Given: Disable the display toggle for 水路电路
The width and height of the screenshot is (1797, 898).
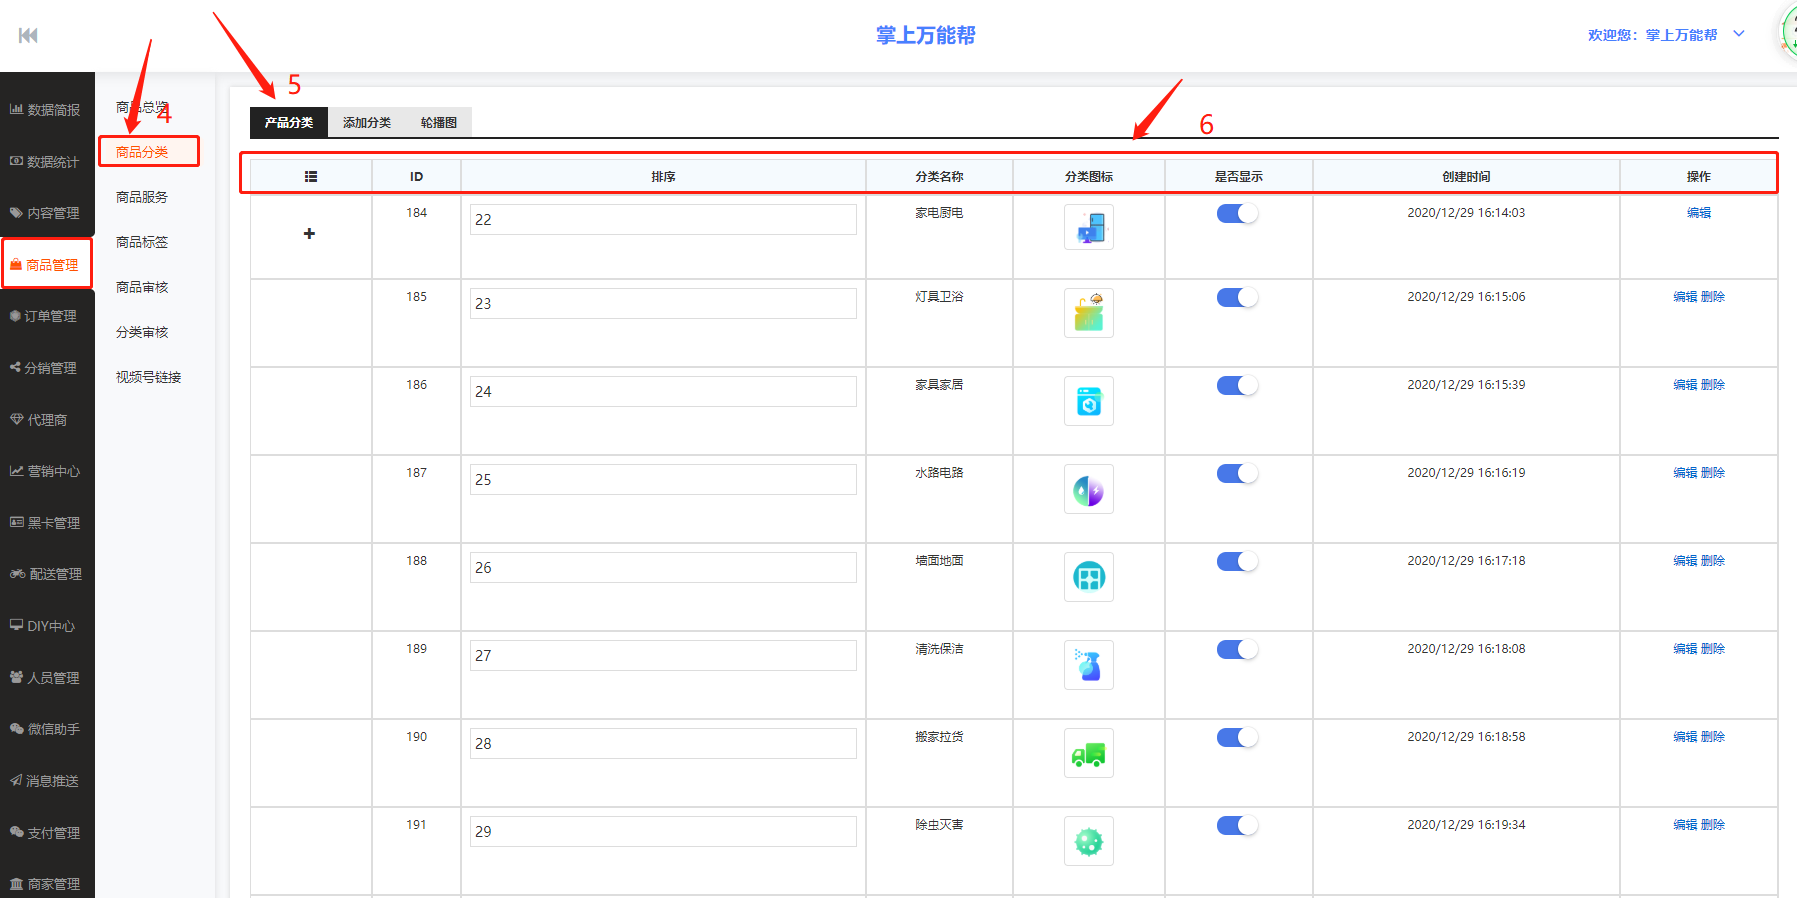Looking at the screenshot, I should 1237,474.
